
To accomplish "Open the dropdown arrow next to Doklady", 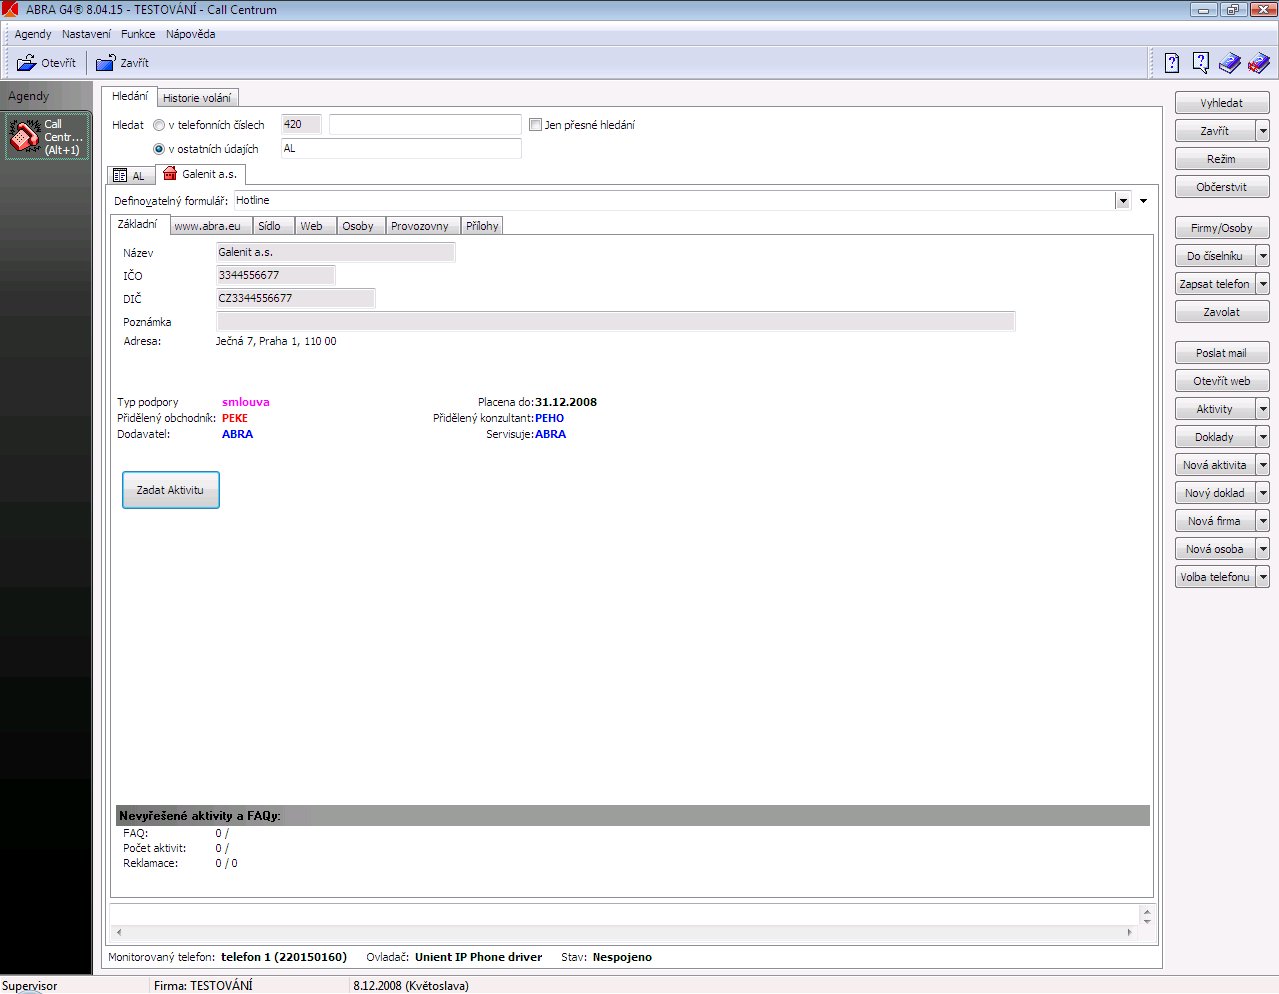I will (x=1263, y=437).
